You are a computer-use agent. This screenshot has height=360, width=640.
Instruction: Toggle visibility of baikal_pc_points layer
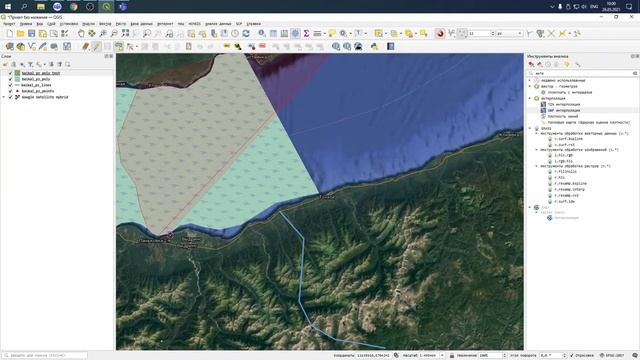[x=11, y=91]
